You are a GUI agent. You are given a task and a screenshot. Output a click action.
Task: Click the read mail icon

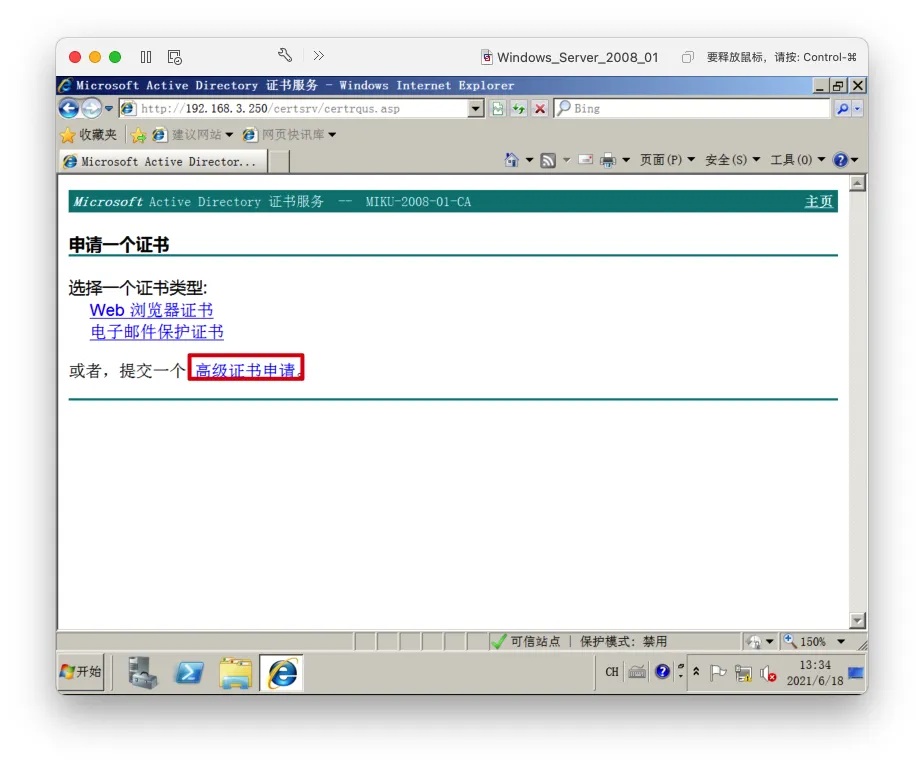(x=585, y=159)
